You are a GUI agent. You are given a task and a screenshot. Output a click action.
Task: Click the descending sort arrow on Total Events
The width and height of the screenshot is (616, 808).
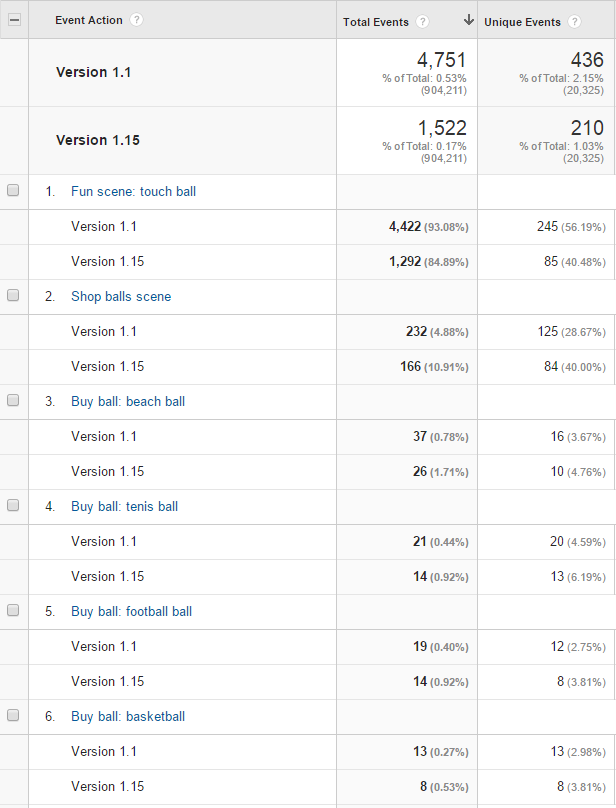467,19
